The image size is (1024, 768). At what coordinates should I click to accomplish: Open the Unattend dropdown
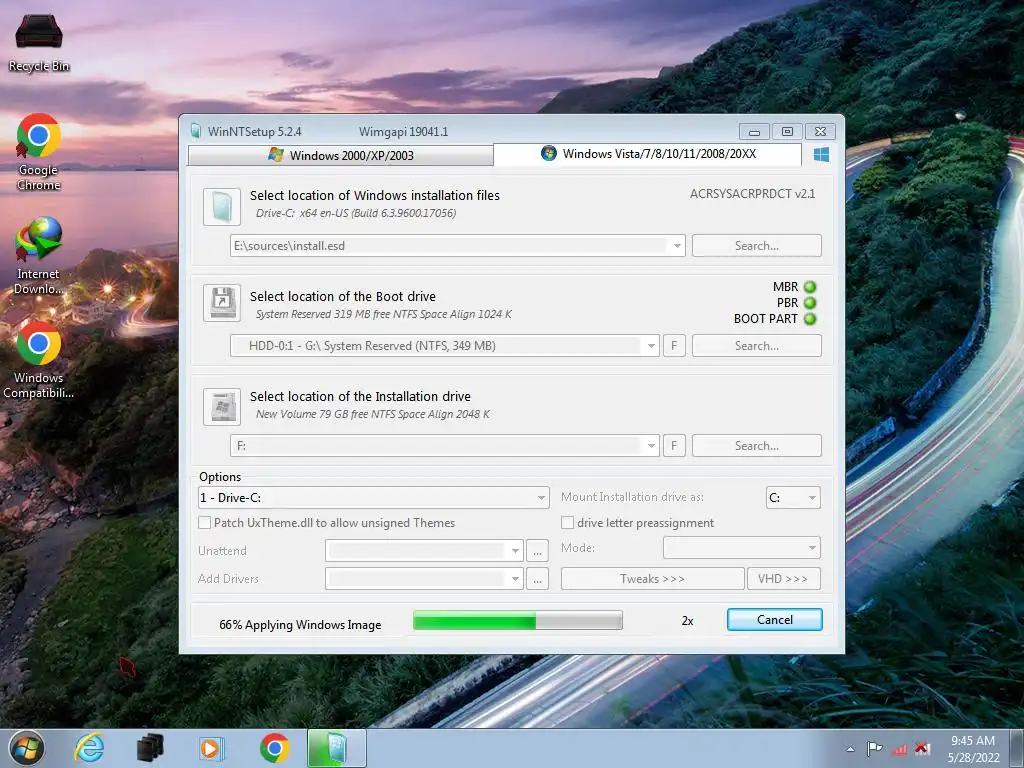(424, 551)
